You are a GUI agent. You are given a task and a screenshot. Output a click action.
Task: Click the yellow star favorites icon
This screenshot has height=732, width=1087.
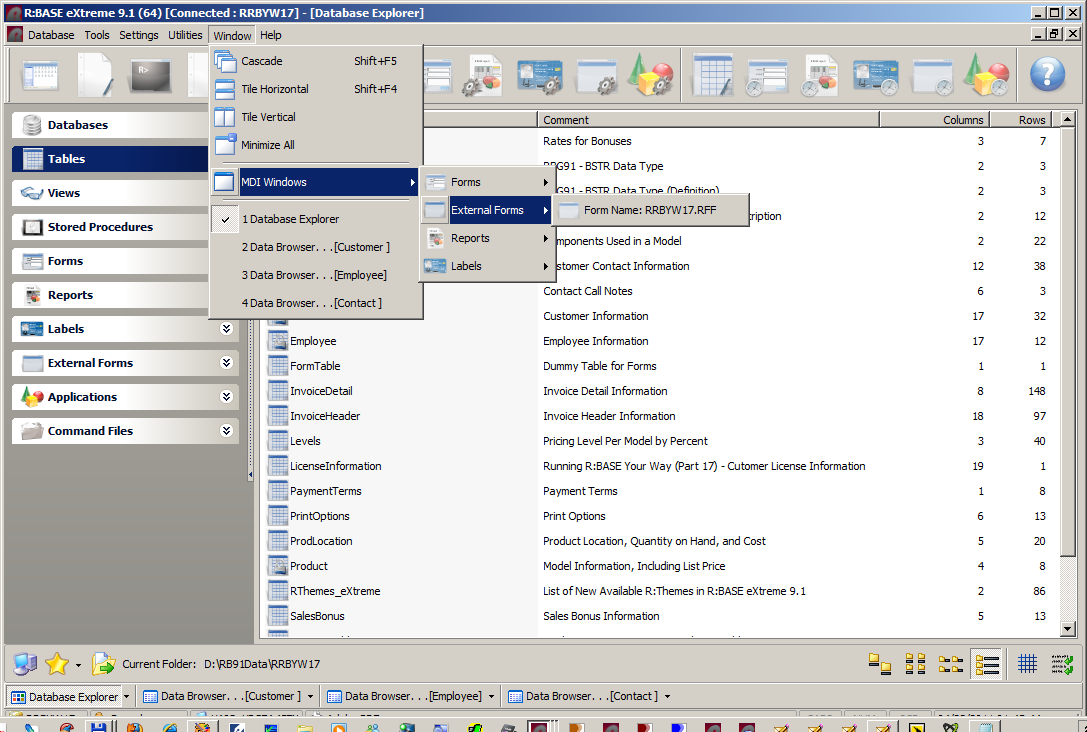tap(57, 664)
